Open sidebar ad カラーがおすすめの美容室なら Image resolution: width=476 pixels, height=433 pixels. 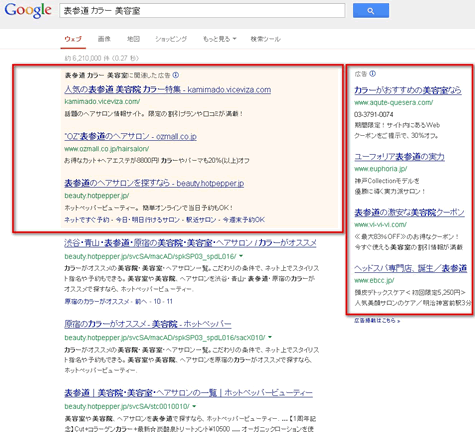click(x=408, y=90)
